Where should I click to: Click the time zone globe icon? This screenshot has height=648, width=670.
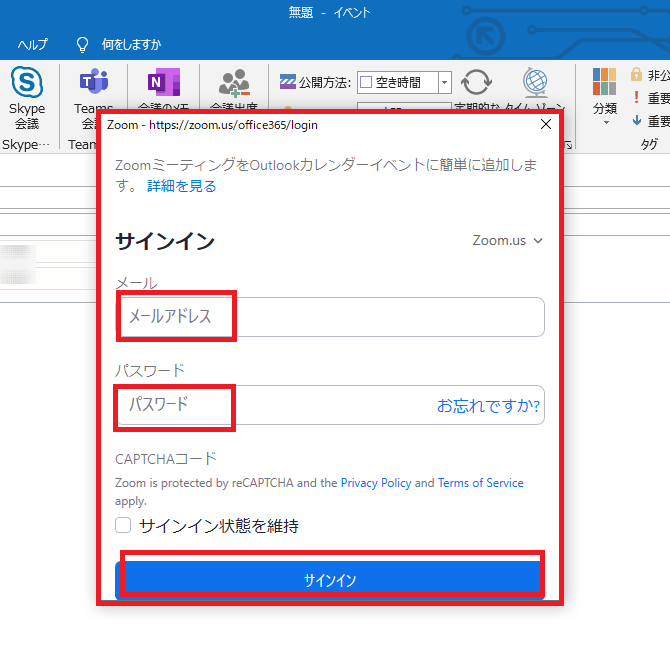[535, 81]
